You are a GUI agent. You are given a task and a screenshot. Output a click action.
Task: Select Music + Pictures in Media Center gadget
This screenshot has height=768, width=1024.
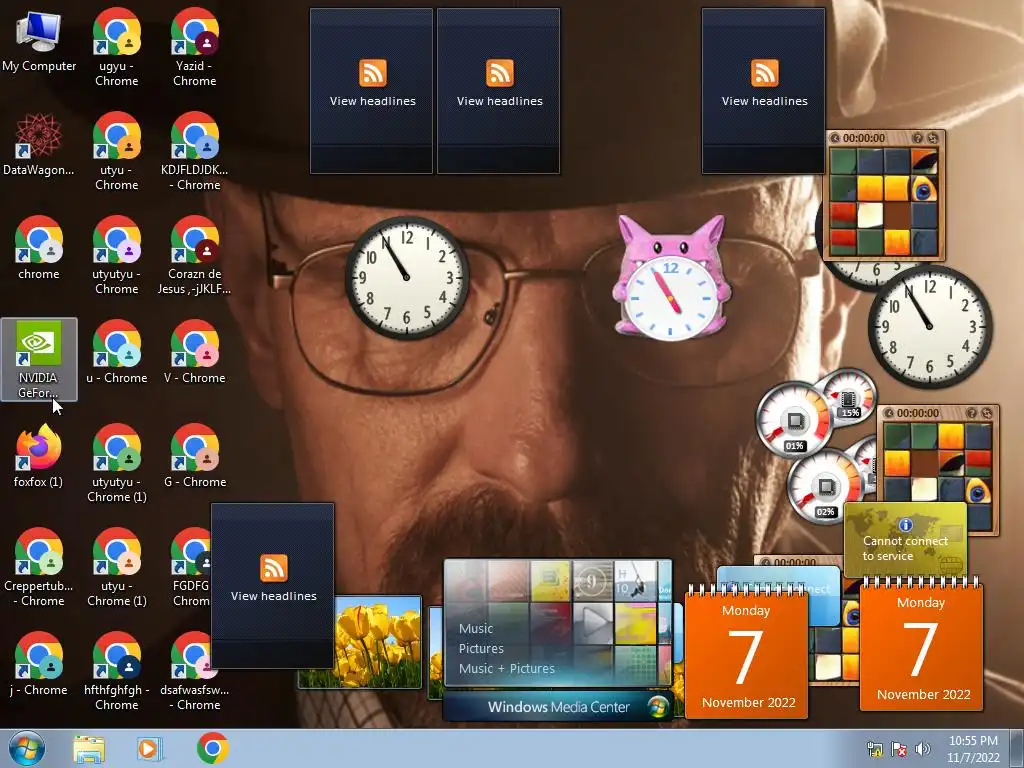506,668
